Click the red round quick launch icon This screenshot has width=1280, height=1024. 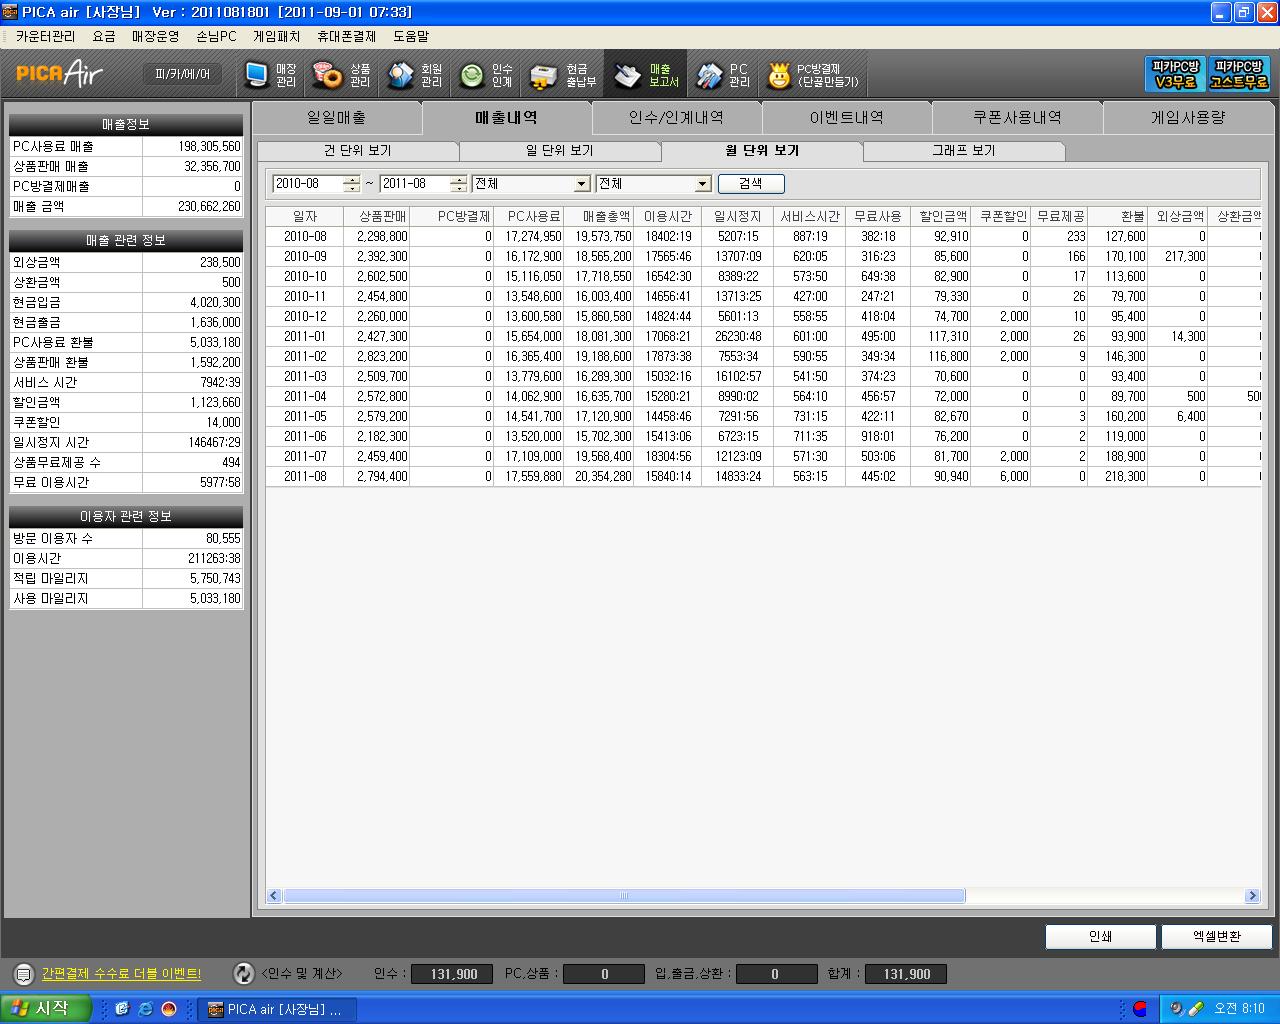point(169,1009)
